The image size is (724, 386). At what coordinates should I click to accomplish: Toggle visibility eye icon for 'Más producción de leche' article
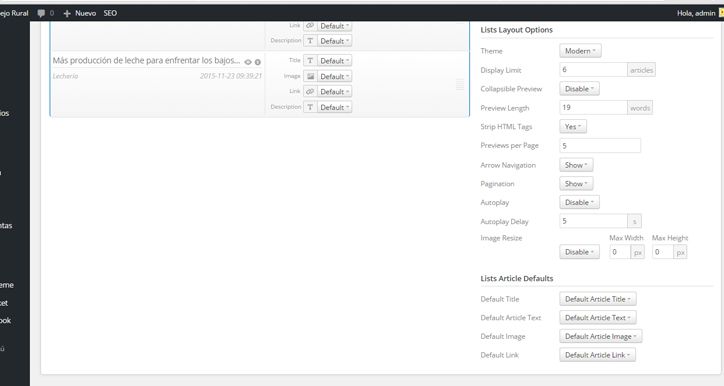[248, 62]
